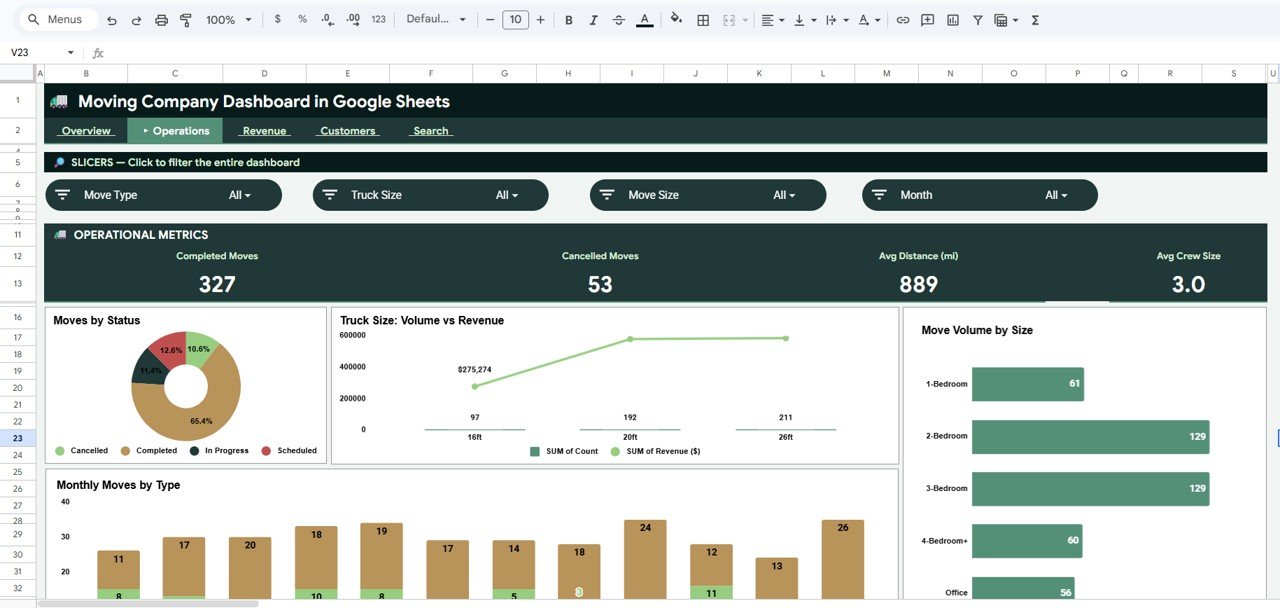Open the Move Type slicer dropdown
Viewport: 1280px width, 608px height.
(x=240, y=195)
